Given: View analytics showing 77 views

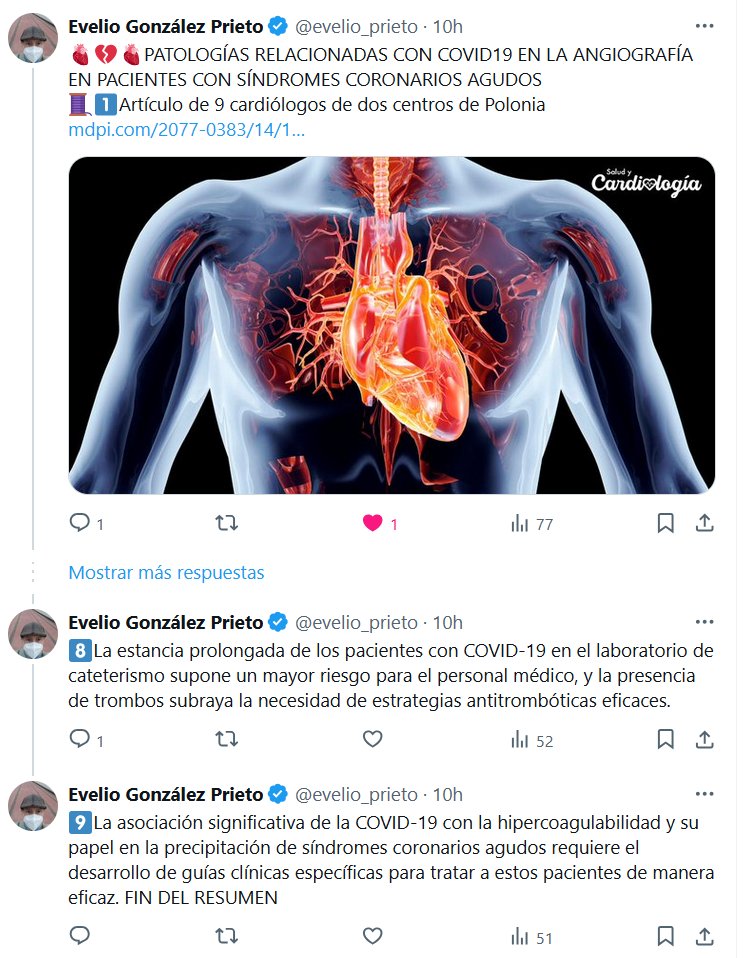Looking at the screenshot, I should pos(532,523).
